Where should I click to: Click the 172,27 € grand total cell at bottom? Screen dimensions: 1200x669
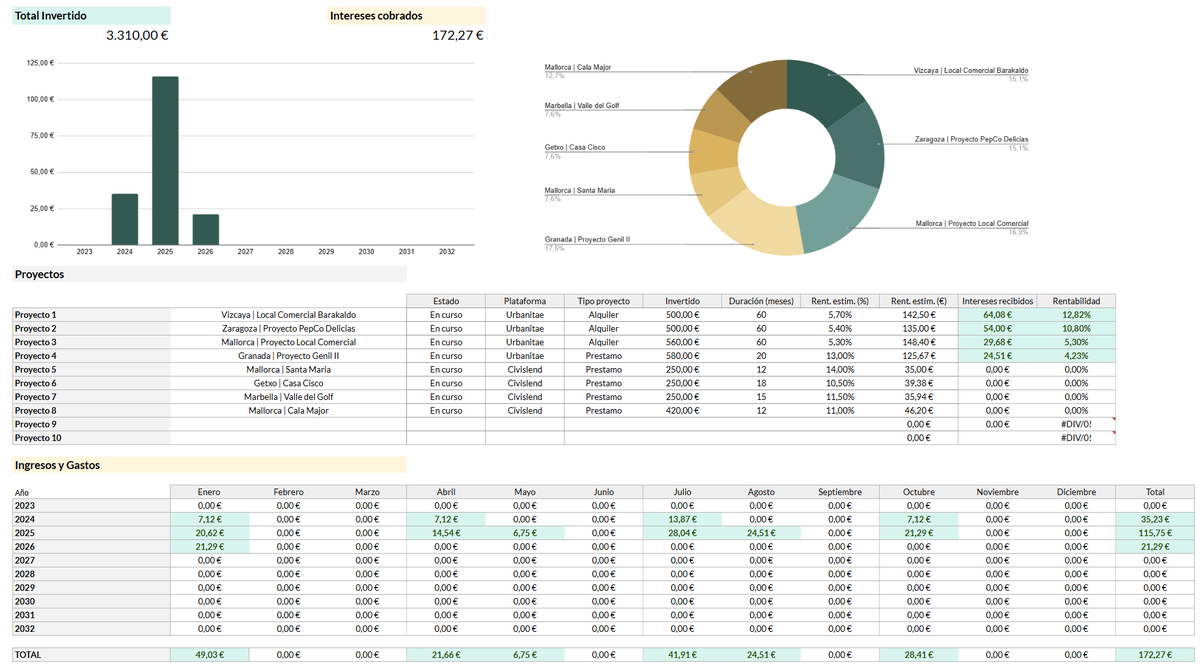[x=1155, y=654]
